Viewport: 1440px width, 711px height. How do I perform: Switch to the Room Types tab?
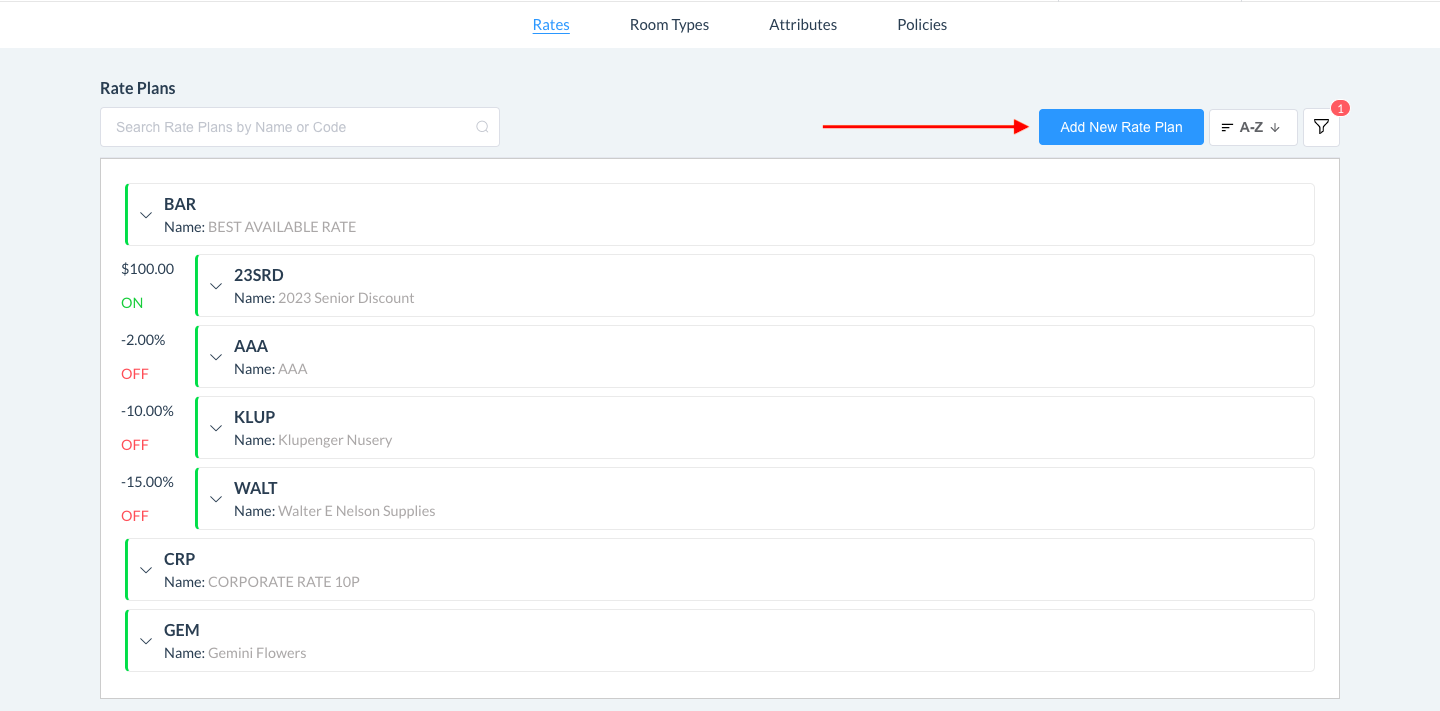point(669,25)
